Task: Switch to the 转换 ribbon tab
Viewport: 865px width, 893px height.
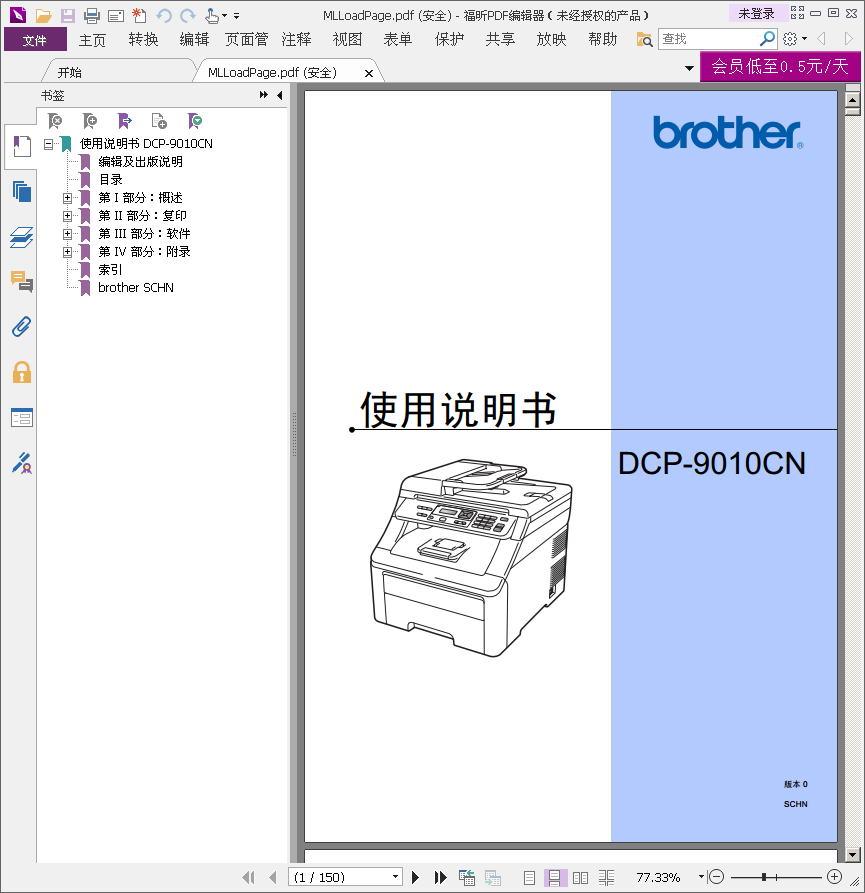Action: click(x=143, y=40)
